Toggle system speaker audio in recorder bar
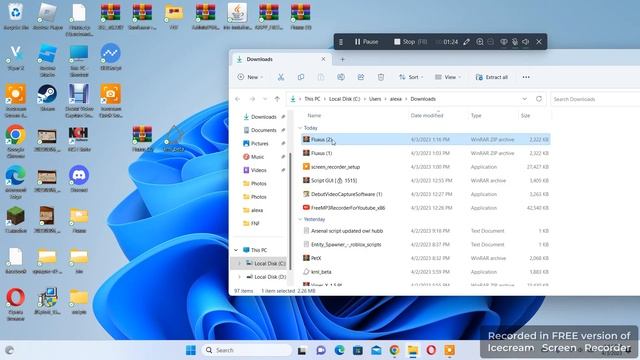The height and width of the screenshot is (360, 640). 526,42
